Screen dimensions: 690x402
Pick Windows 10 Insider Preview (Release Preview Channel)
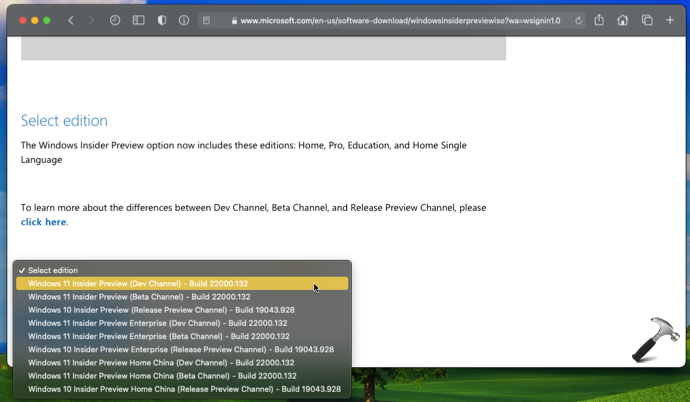(161, 310)
